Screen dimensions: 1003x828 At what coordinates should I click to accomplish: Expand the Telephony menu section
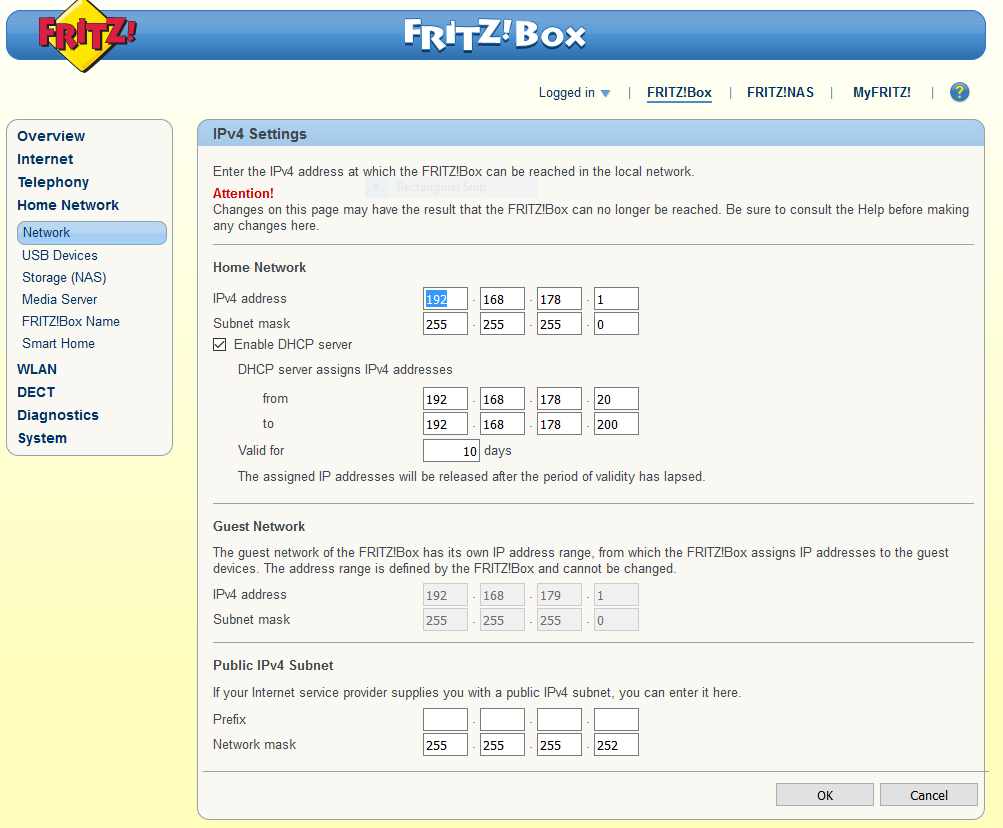click(53, 182)
